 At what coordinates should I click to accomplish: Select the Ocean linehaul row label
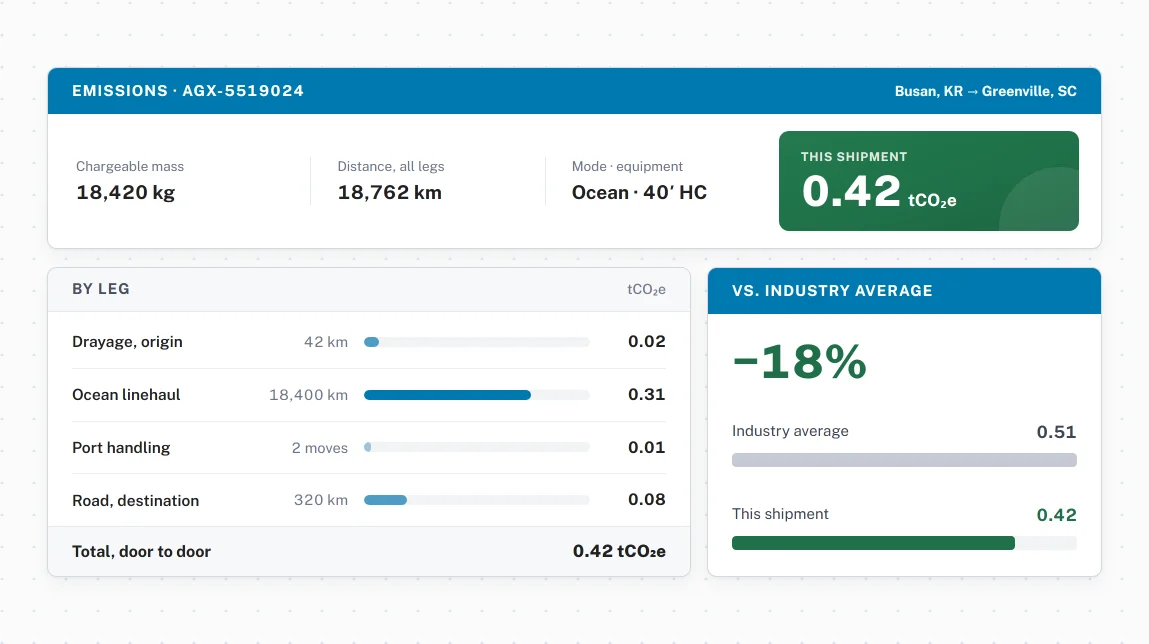pos(126,395)
